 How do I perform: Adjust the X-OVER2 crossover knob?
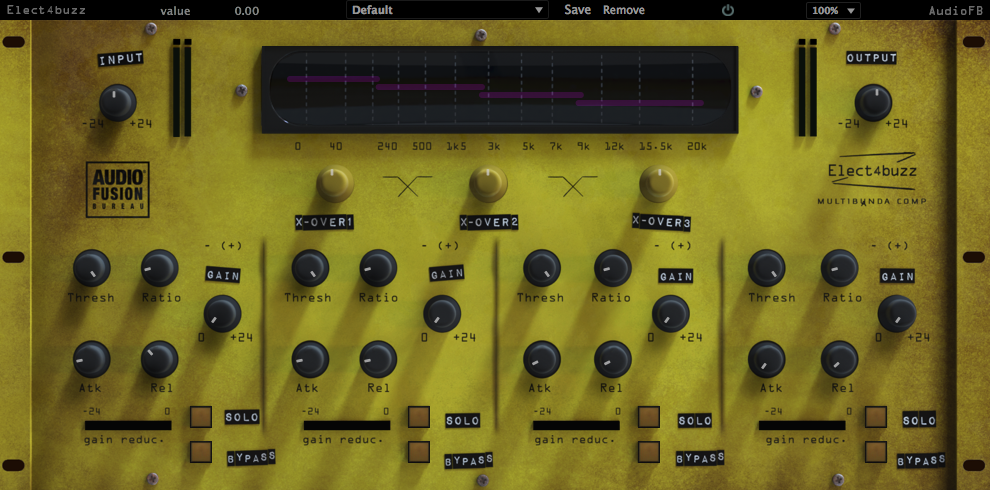488,184
